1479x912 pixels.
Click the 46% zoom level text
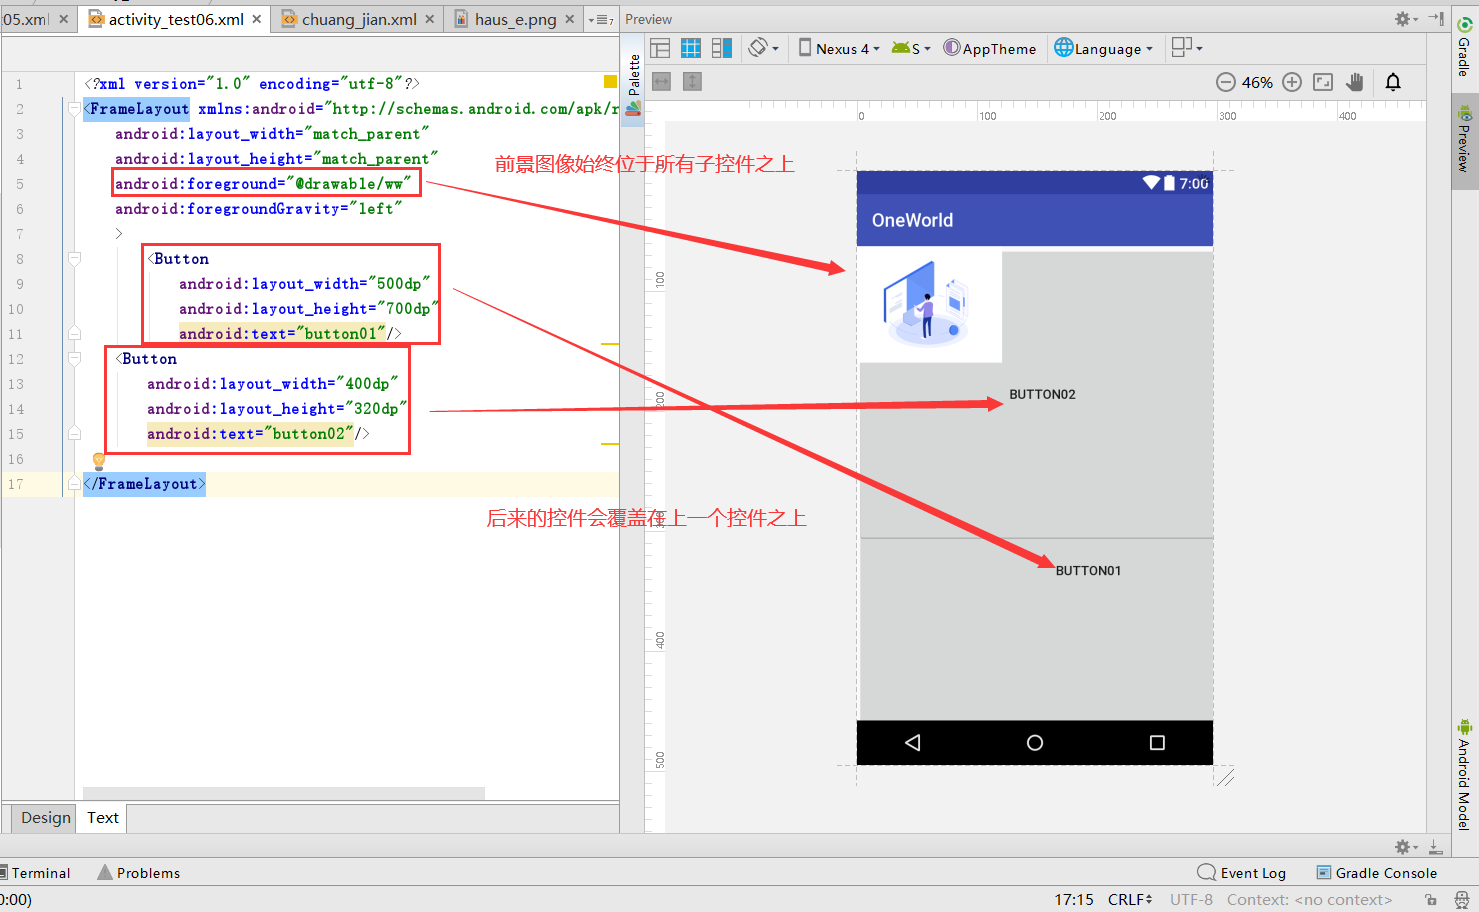click(1258, 82)
